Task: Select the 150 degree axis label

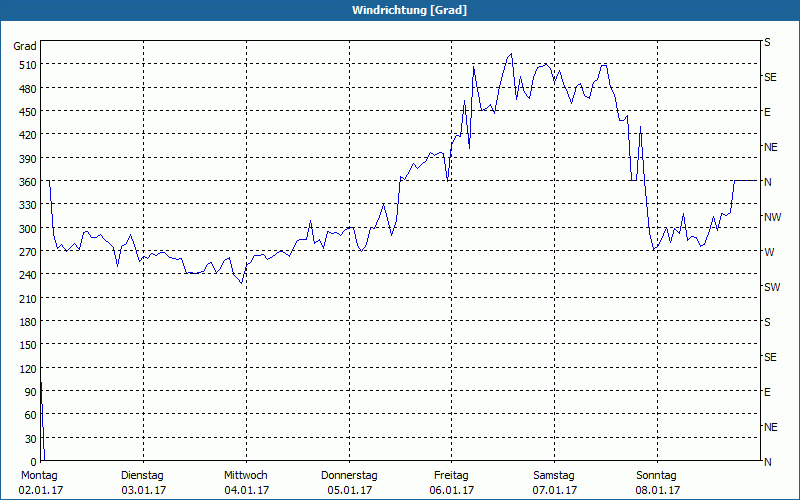Action: click(x=28, y=345)
